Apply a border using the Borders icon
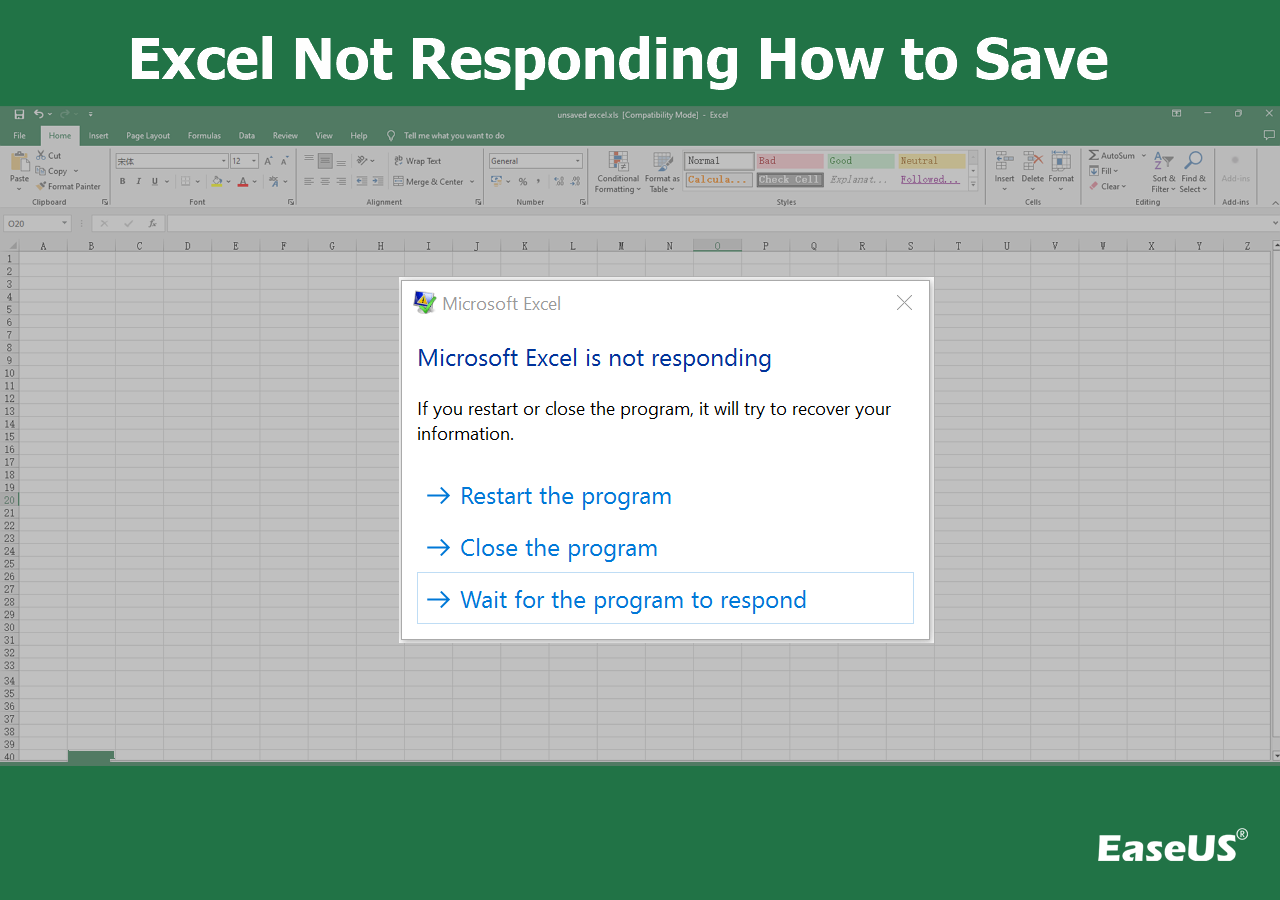Image resolution: width=1280 pixels, height=900 pixels. tap(186, 182)
